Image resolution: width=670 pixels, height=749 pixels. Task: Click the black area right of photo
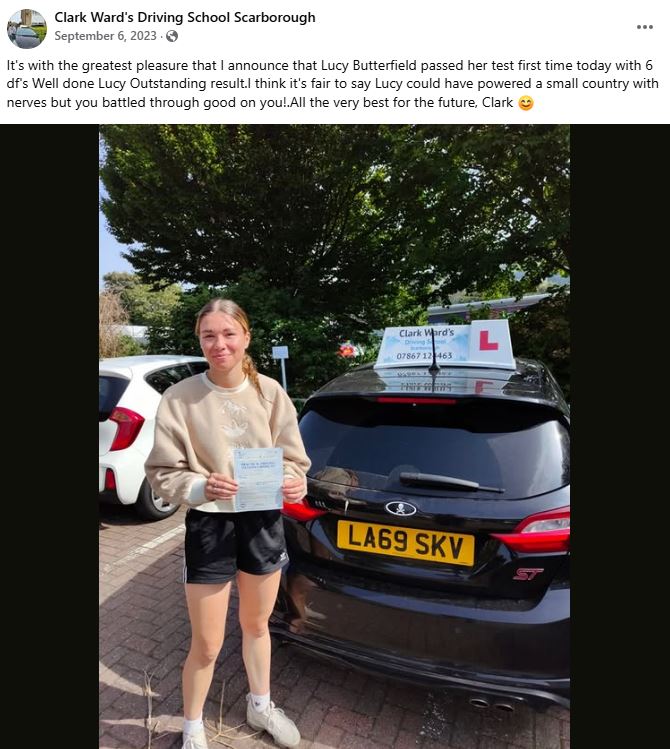pos(620,437)
